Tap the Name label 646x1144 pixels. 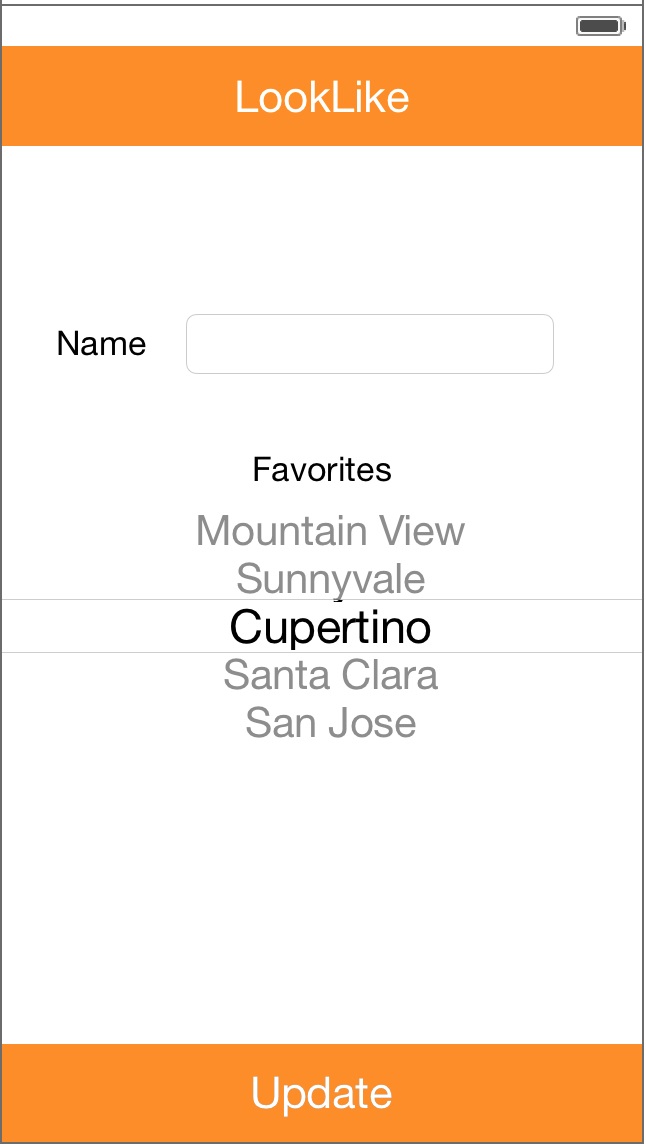click(x=101, y=344)
